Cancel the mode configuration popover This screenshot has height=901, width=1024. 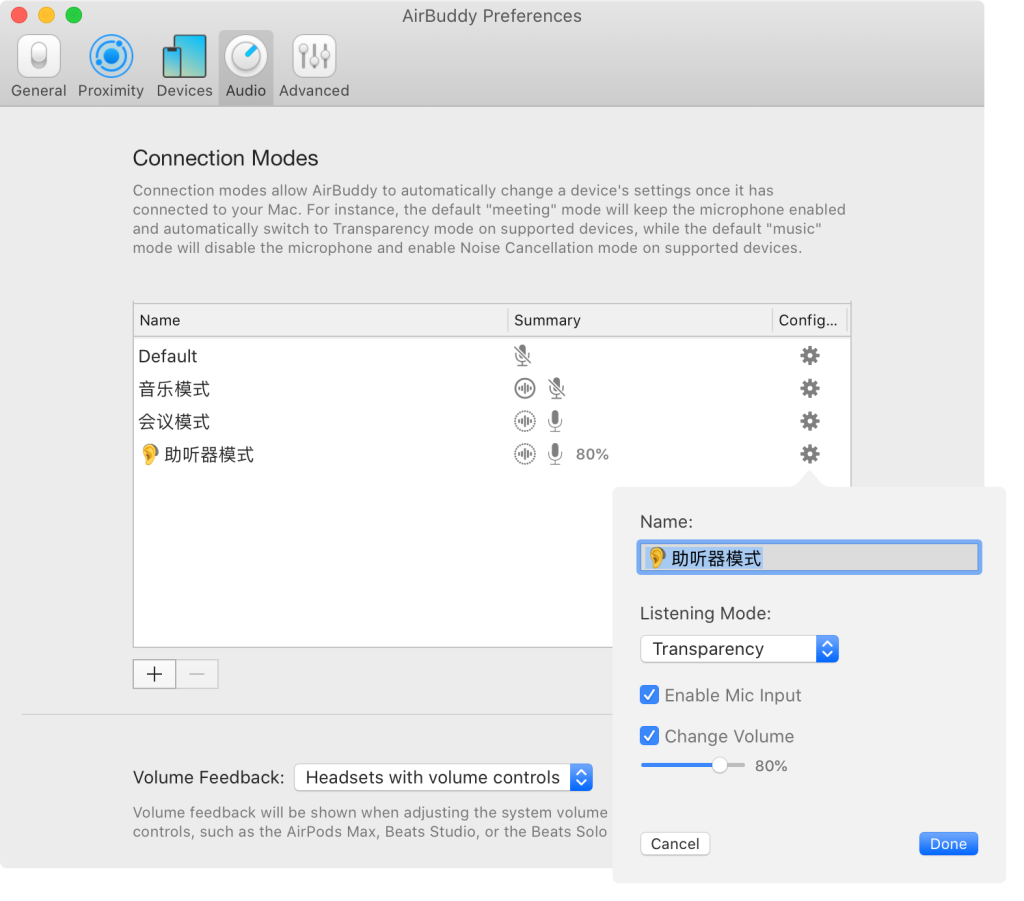(675, 843)
